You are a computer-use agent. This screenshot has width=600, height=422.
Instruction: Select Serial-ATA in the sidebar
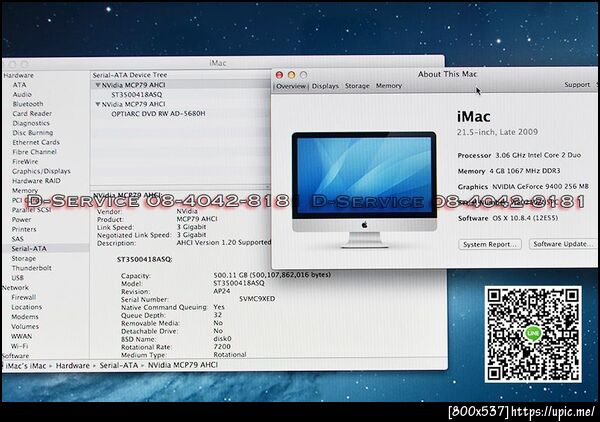point(29,249)
